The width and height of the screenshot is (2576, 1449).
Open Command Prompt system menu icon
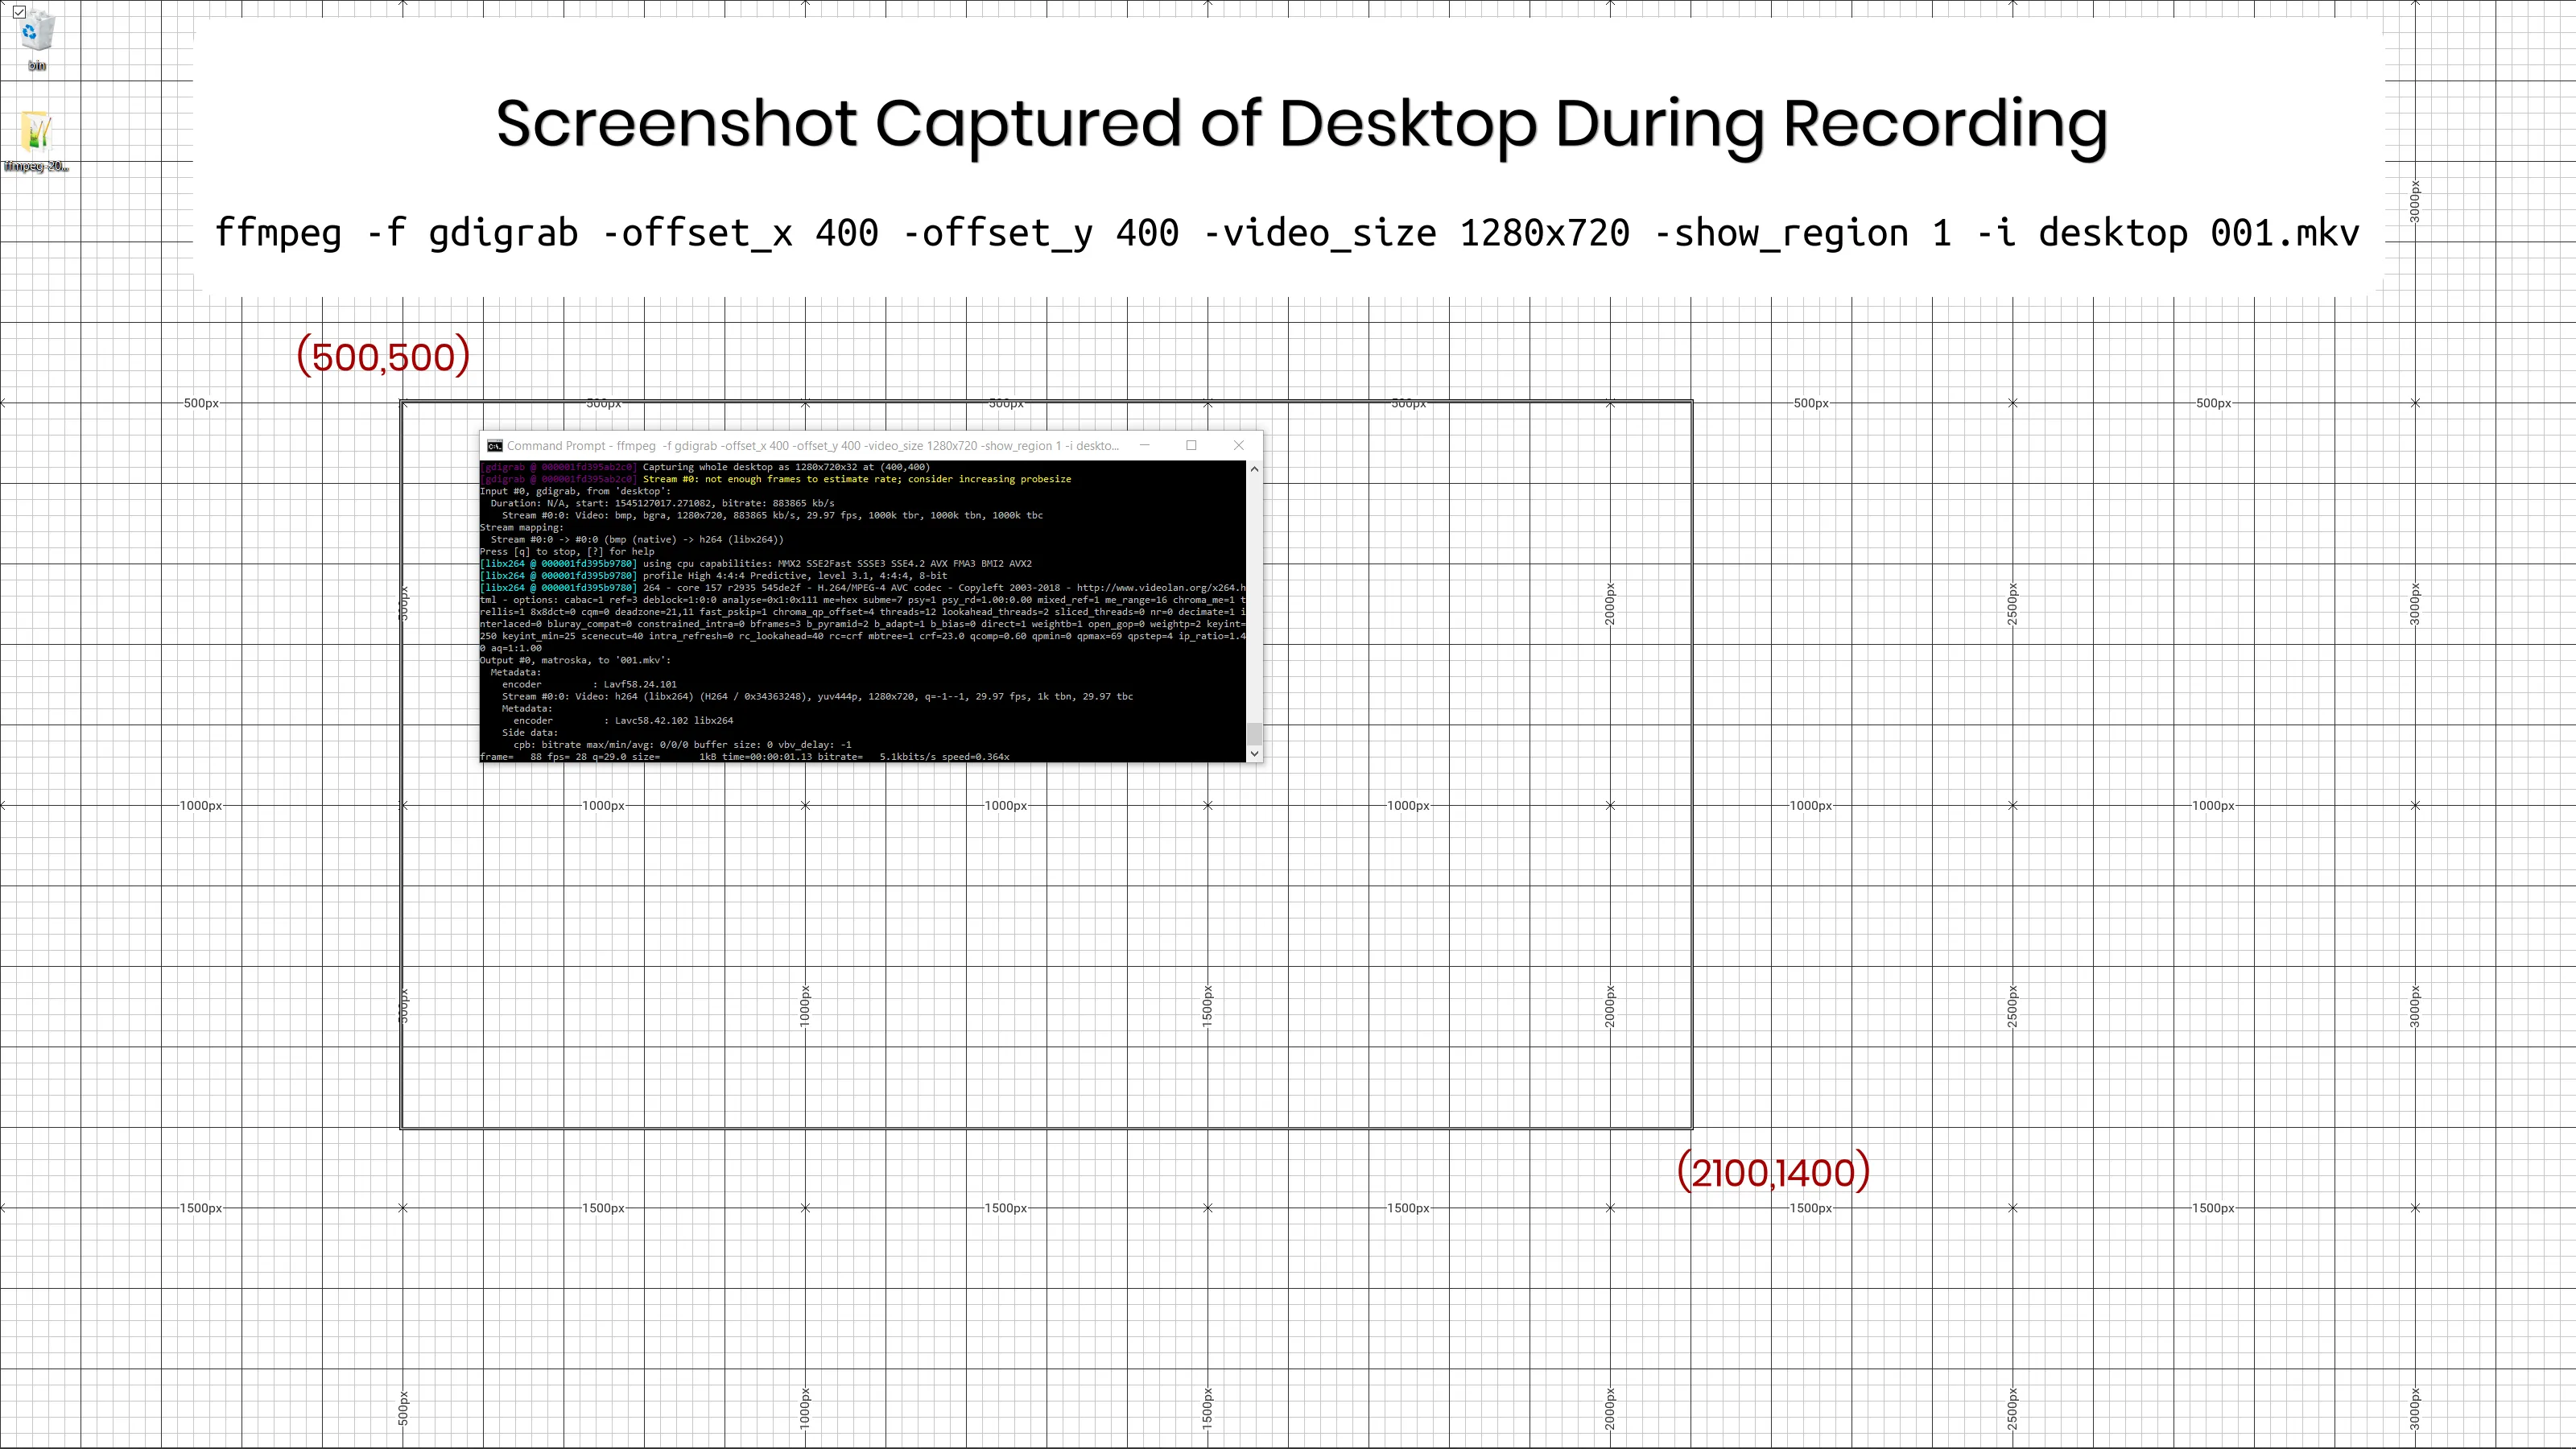[x=494, y=446]
